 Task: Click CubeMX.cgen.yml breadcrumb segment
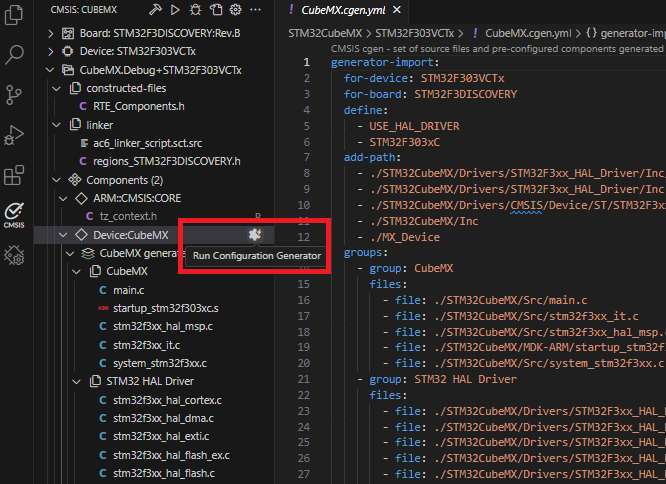[528, 34]
